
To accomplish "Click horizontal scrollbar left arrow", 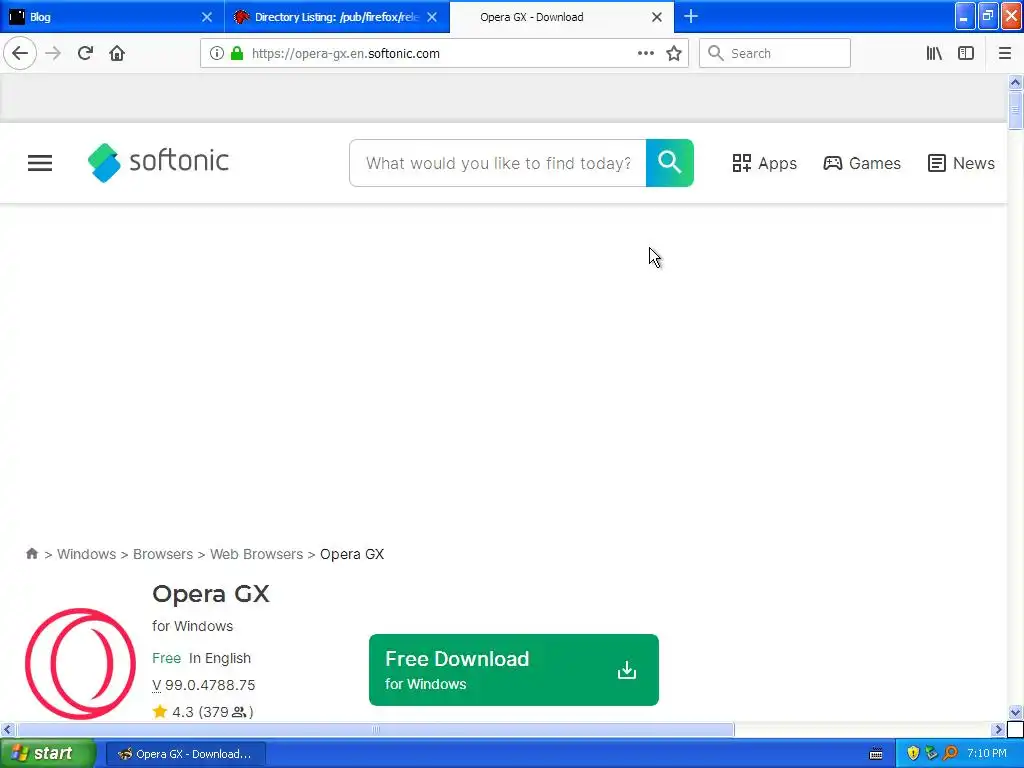I will [x=7, y=729].
